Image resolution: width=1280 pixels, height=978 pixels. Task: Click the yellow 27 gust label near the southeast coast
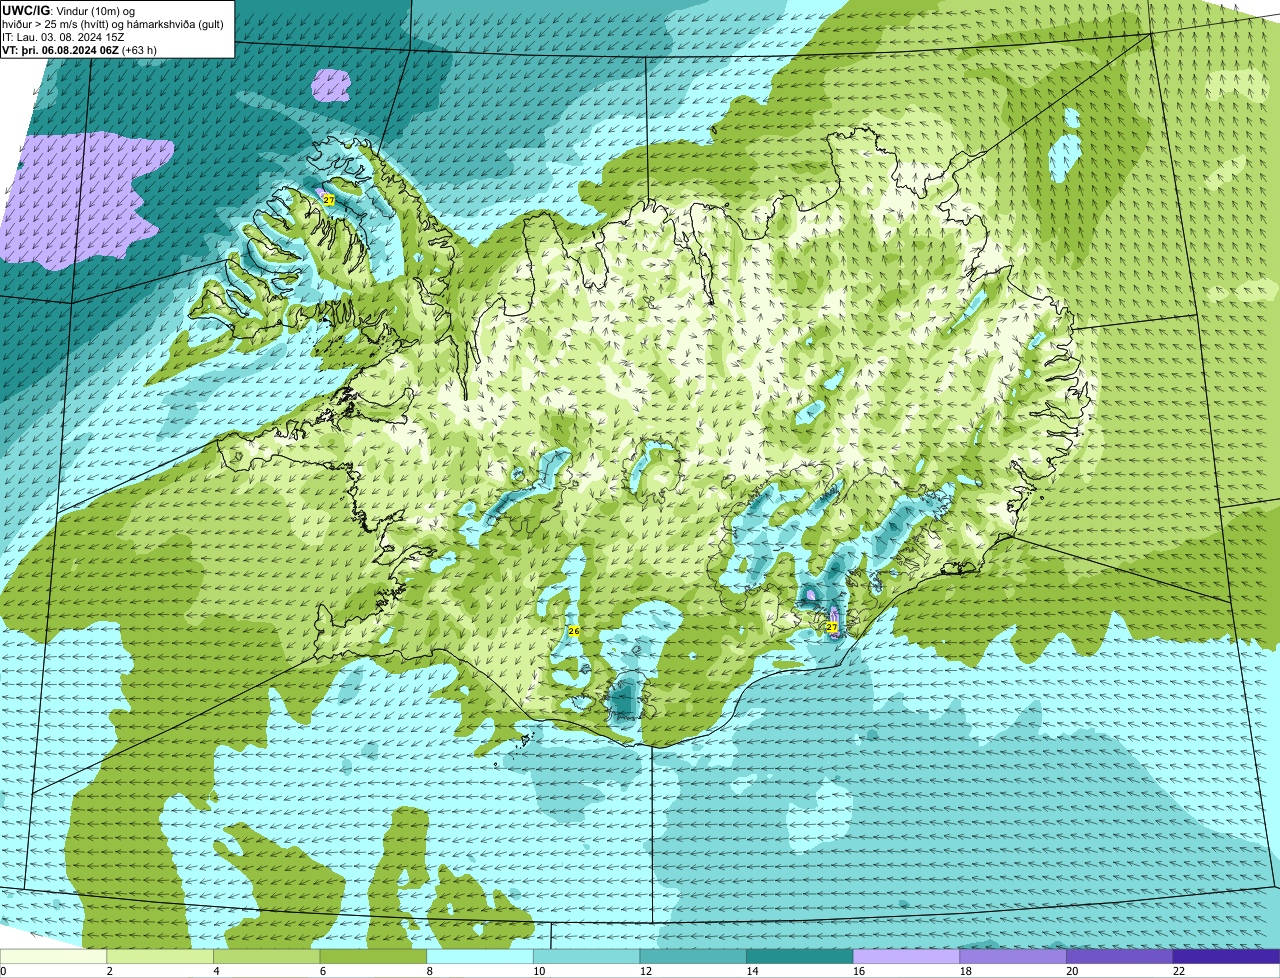pos(831,627)
